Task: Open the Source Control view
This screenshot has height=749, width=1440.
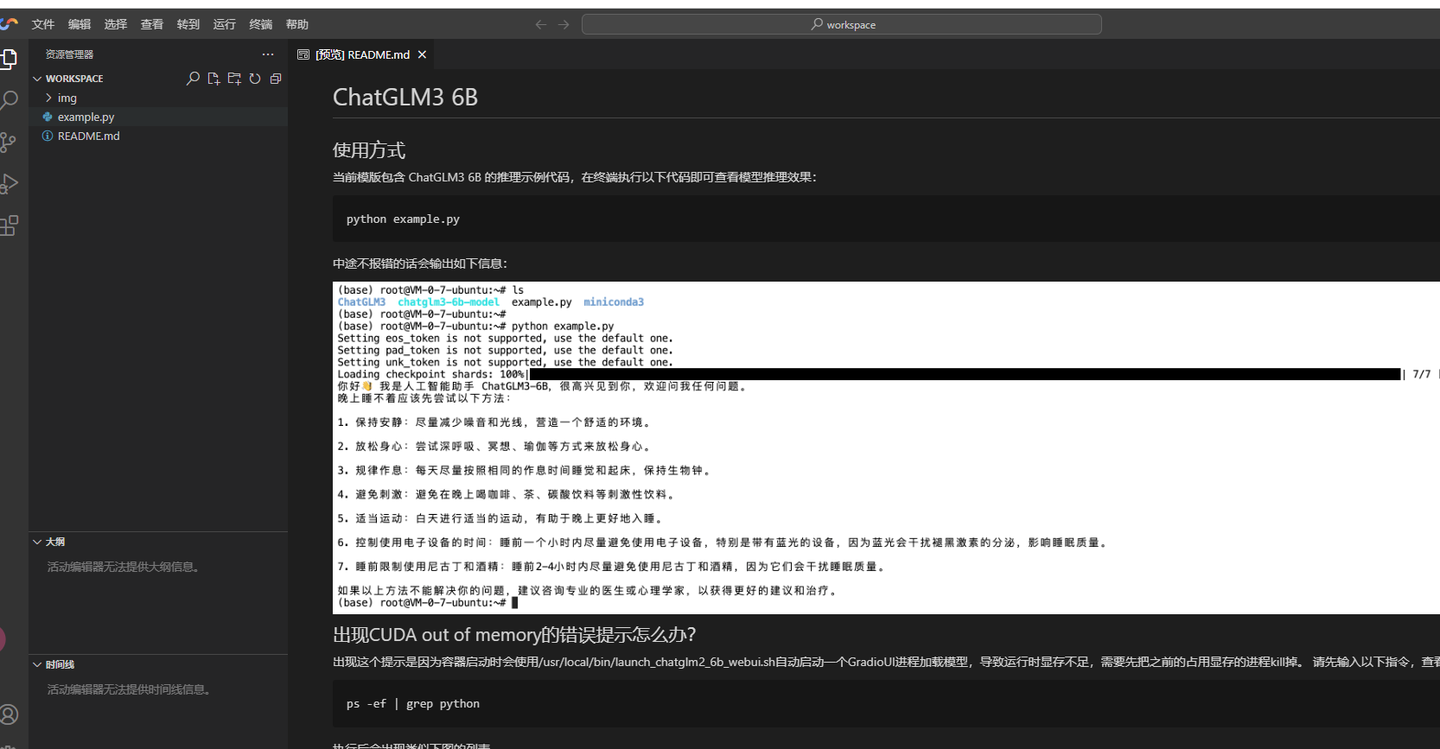Action: [10, 142]
